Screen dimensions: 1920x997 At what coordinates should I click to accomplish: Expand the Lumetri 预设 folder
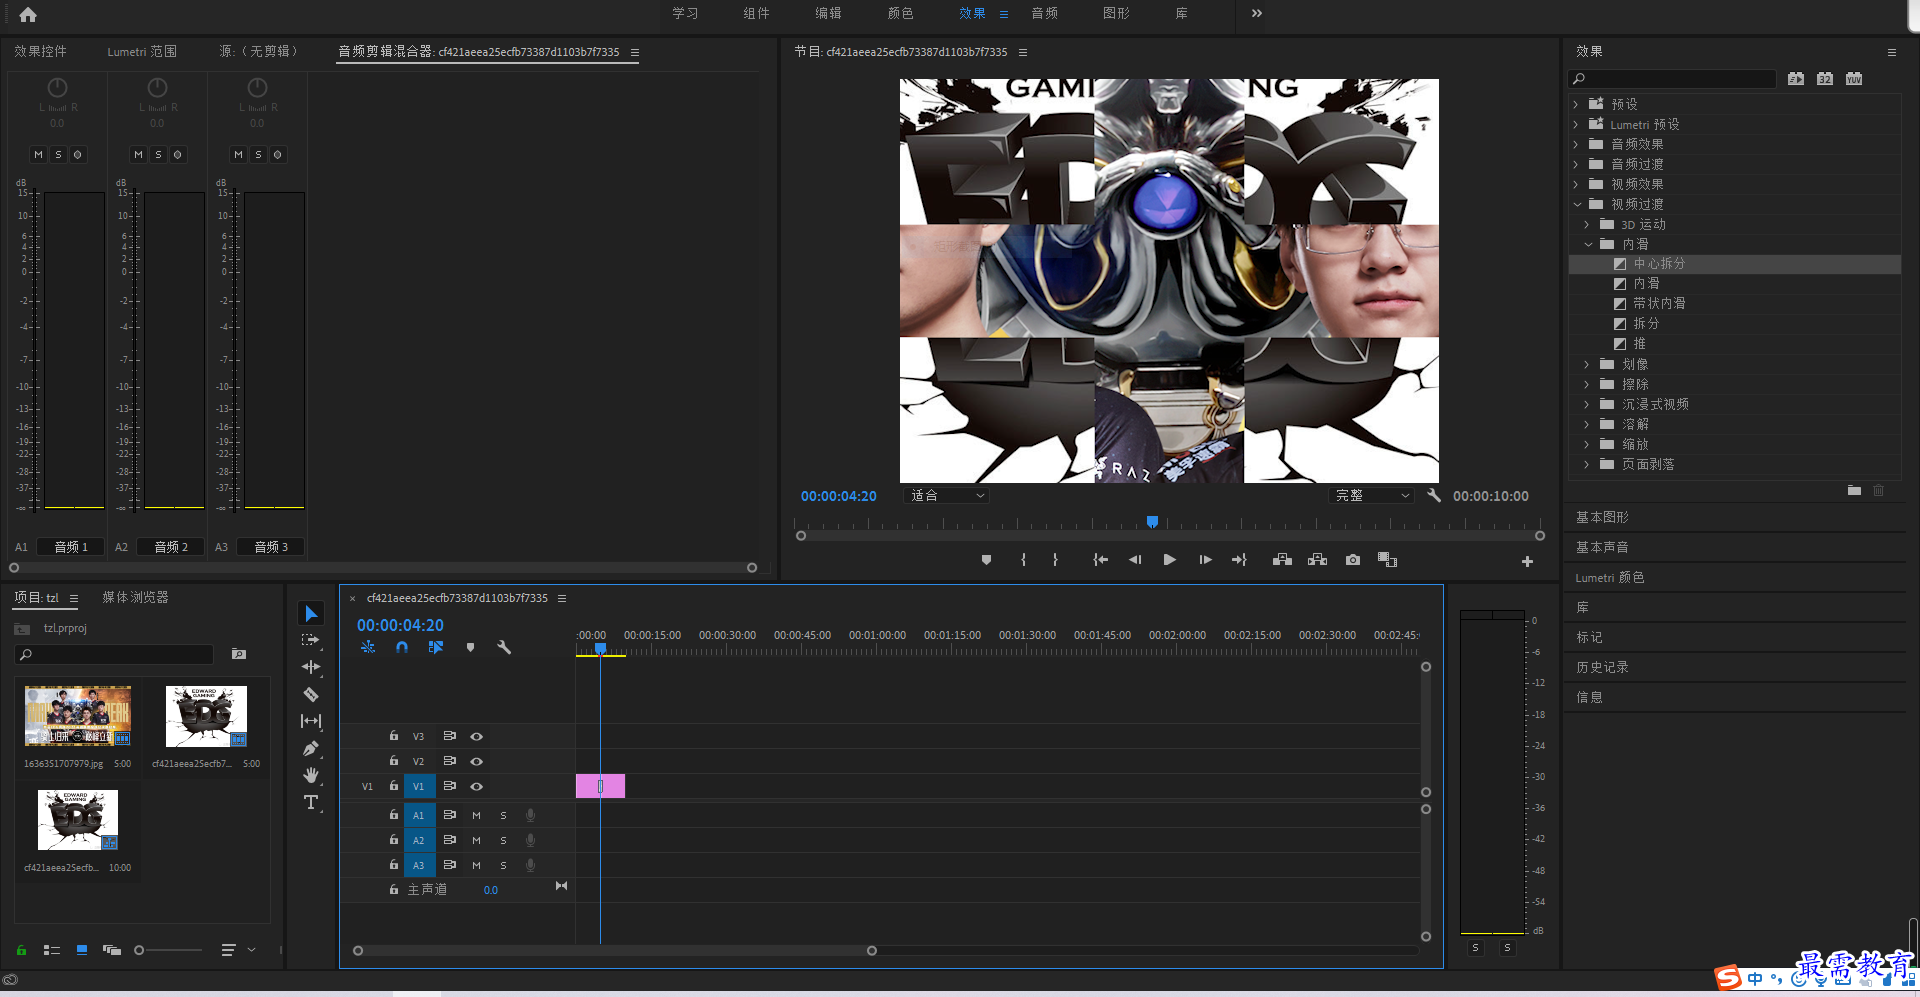click(x=1576, y=124)
